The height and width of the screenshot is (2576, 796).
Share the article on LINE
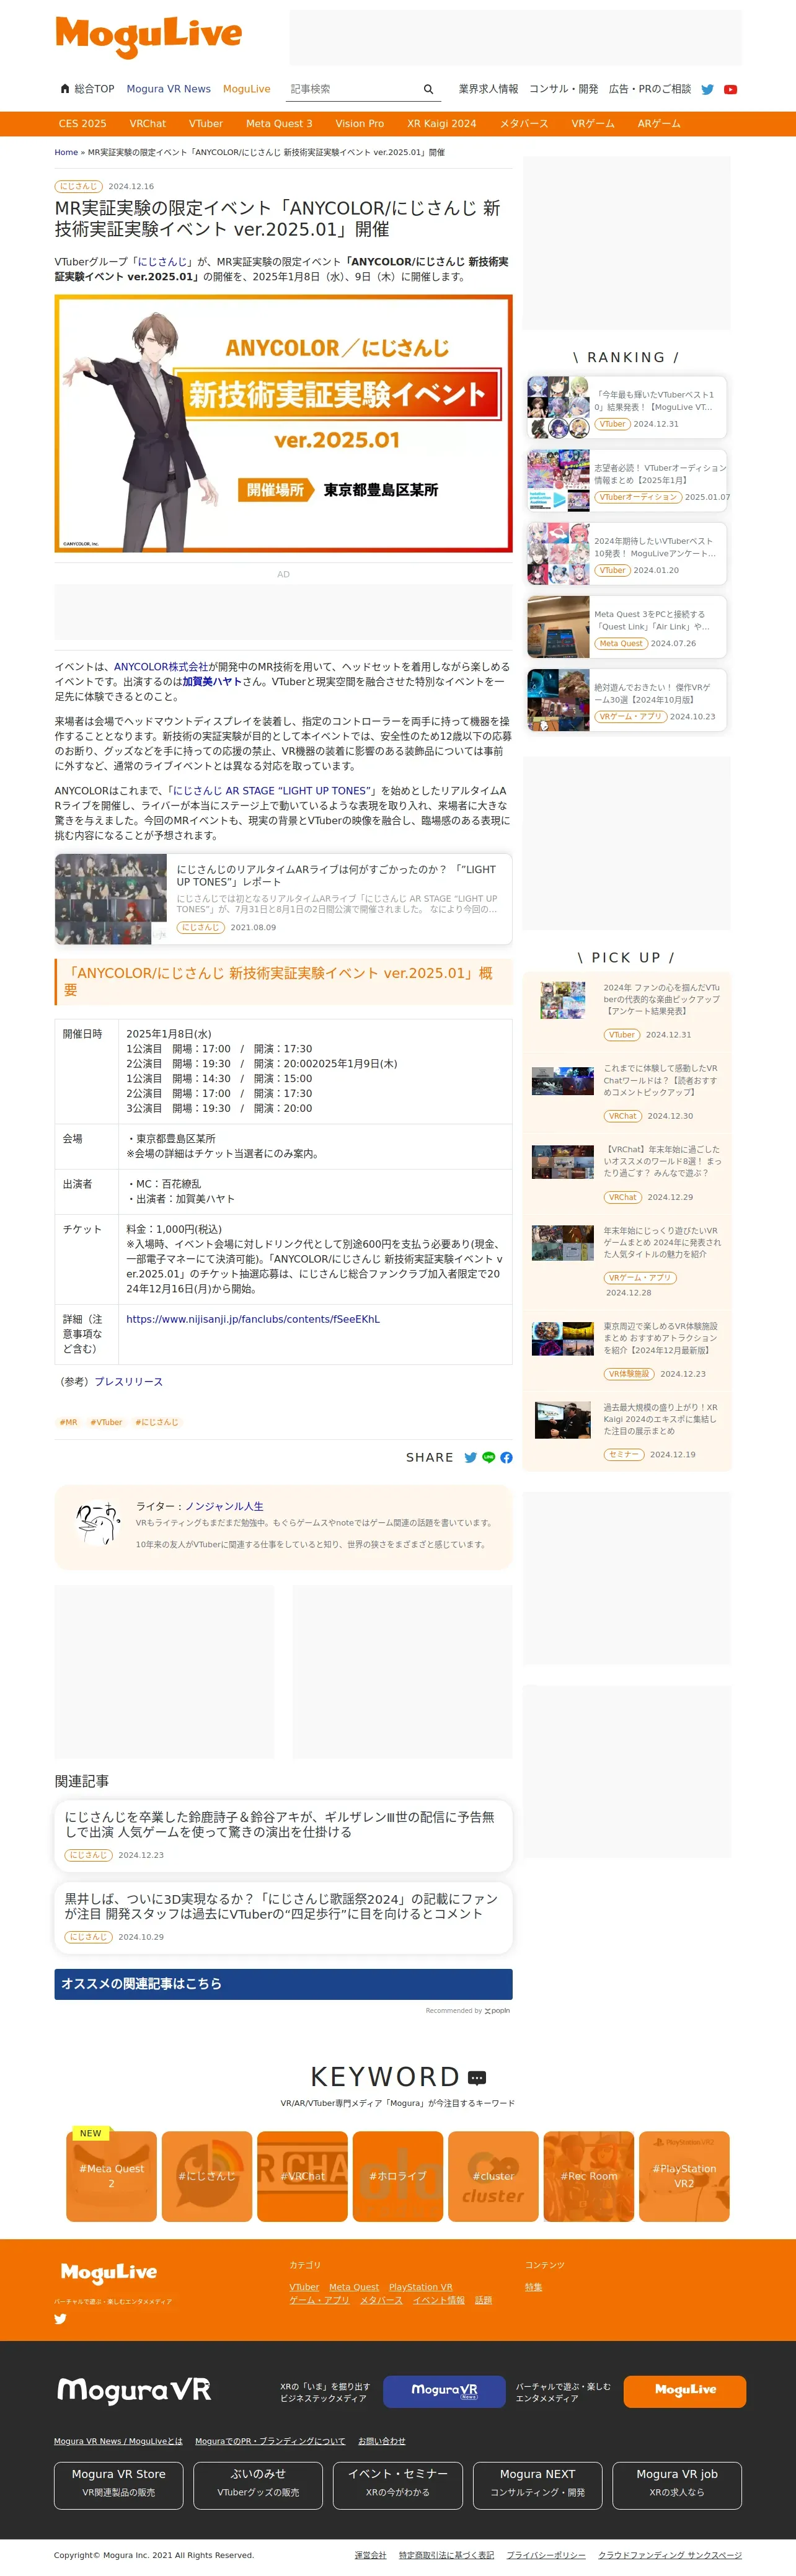click(x=489, y=1457)
